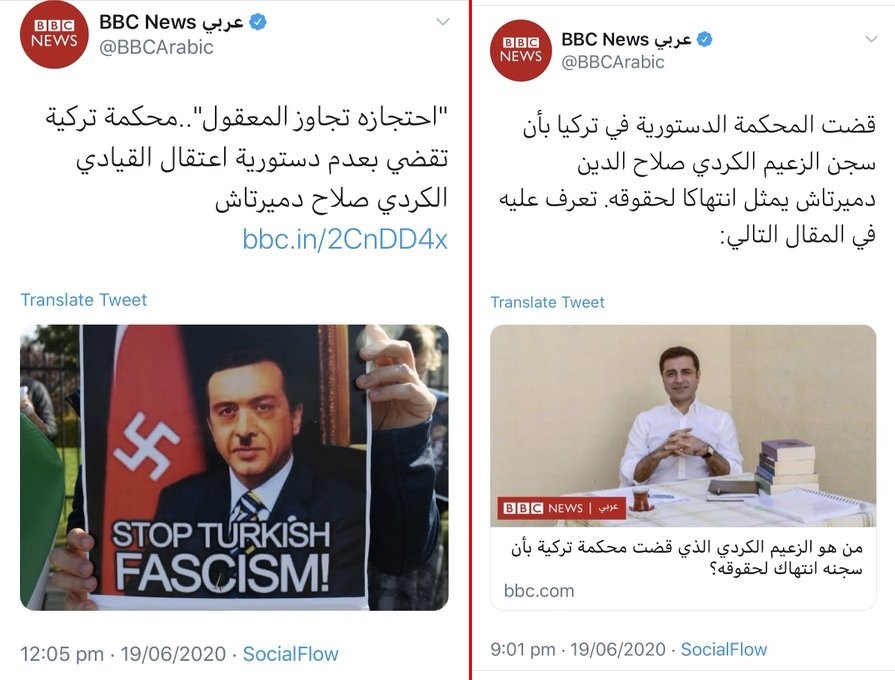Viewport: 895px width, 680px height.
Task: Open SocialFlow source link in left tweet
Action: click(291, 654)
